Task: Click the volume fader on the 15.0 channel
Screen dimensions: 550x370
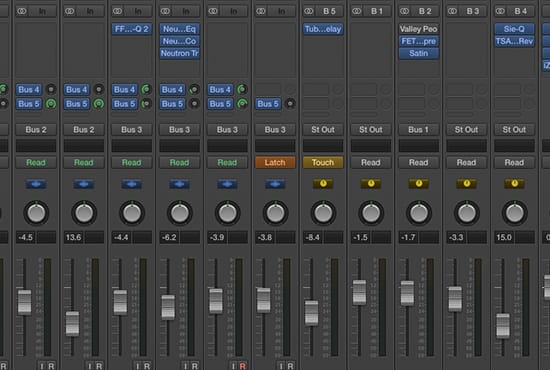Action: coord(503,326)
